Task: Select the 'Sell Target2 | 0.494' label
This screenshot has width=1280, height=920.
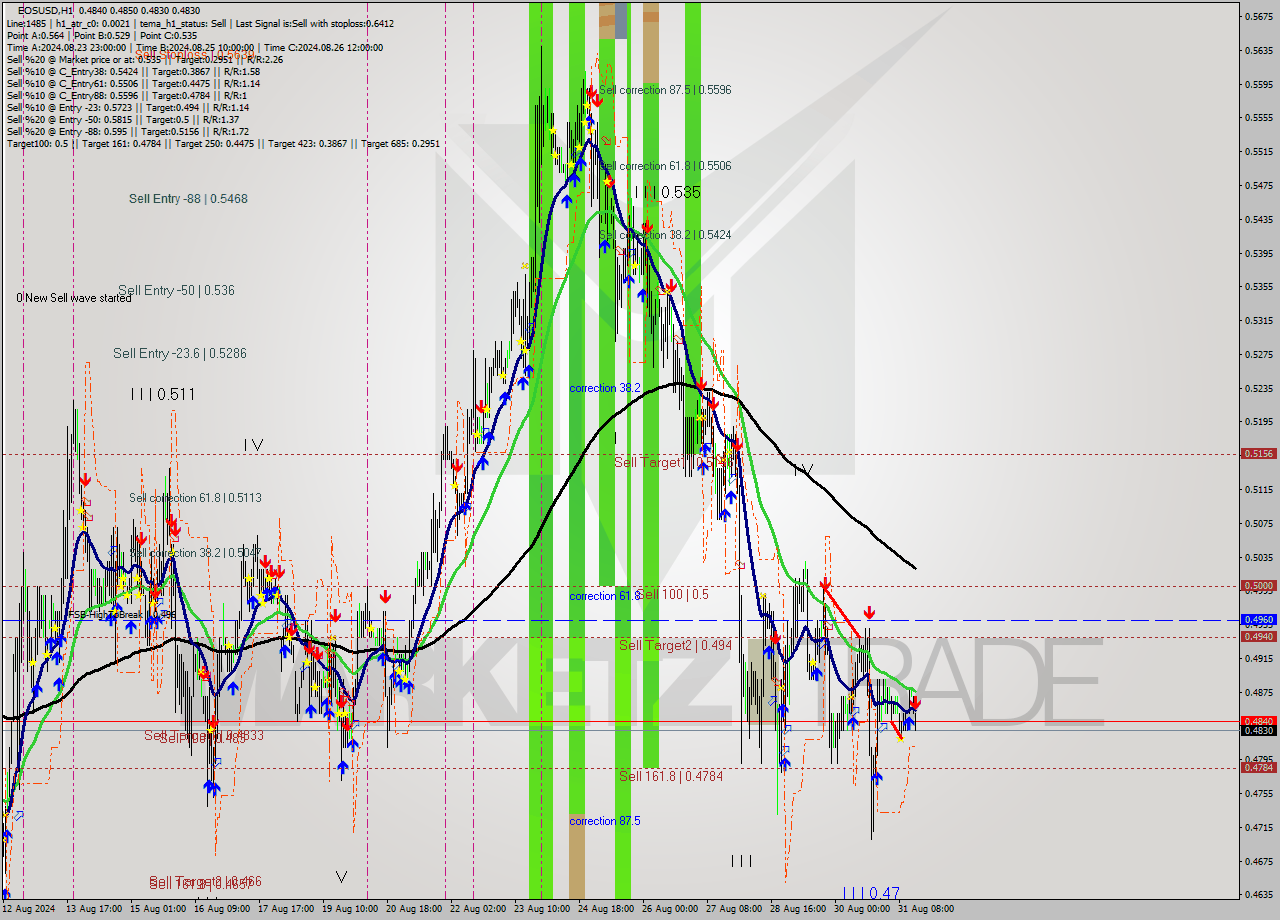Action: click(x=675, y=645)
